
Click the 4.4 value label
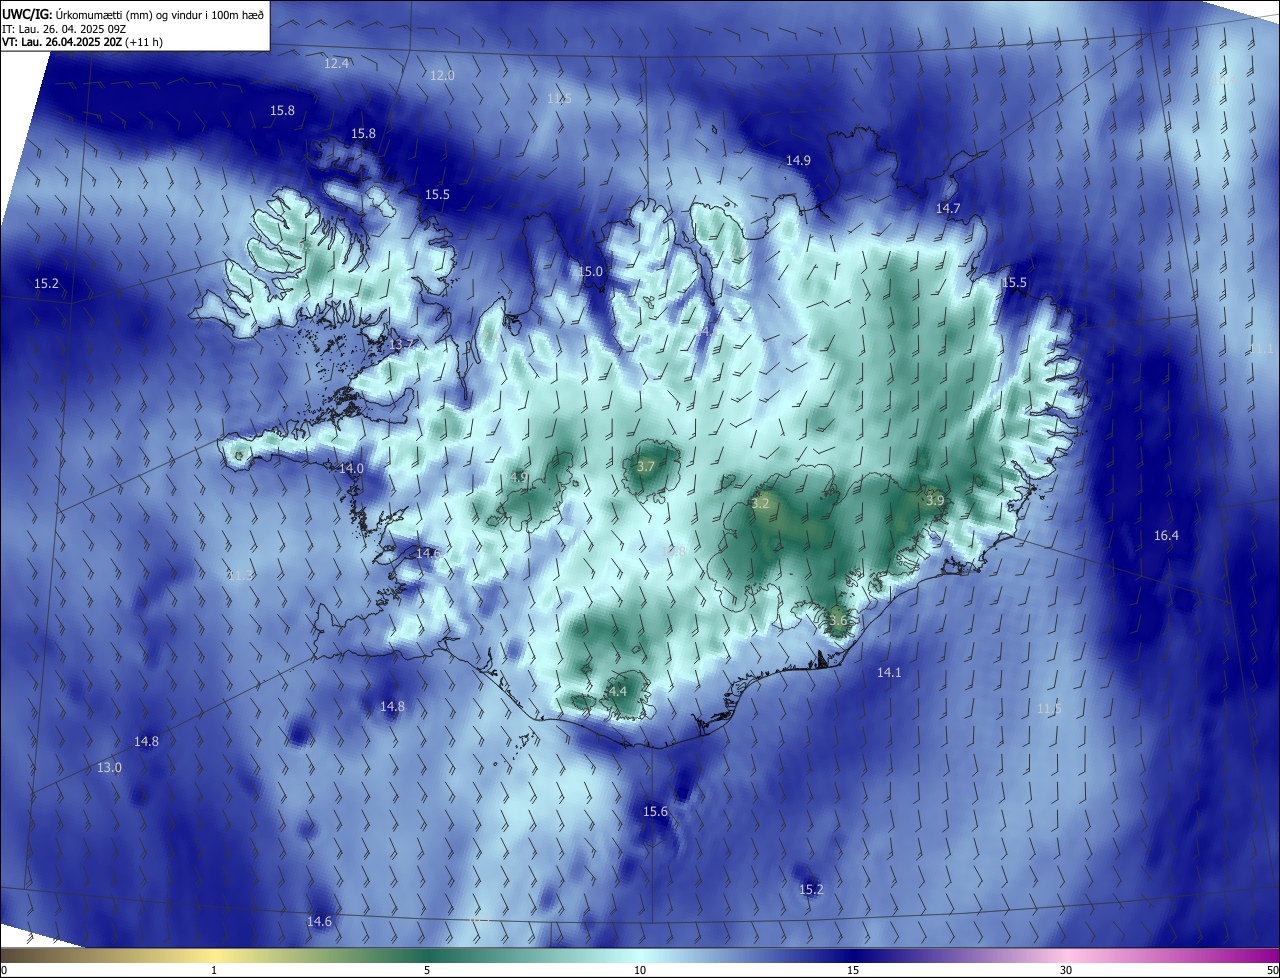tap(618, 692)
